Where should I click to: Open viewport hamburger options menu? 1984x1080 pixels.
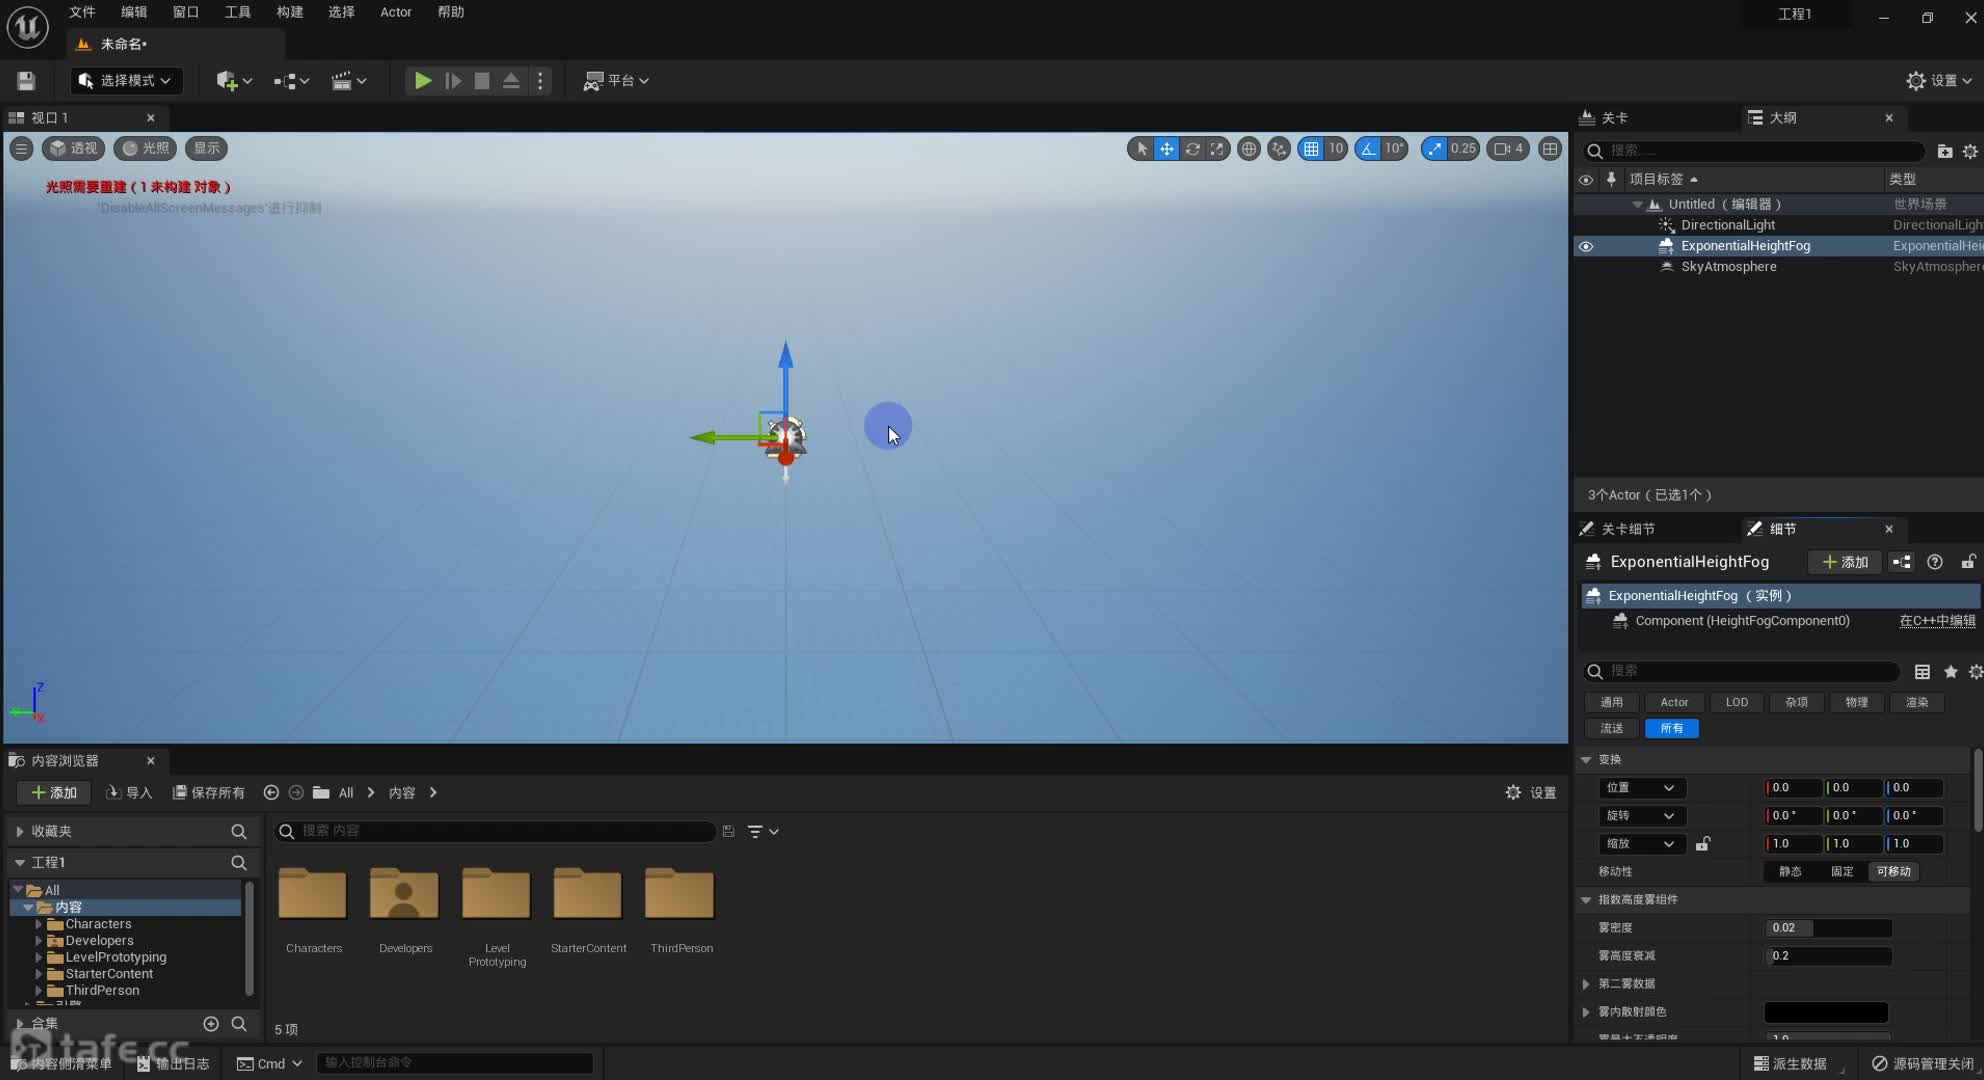coord(21,149)
